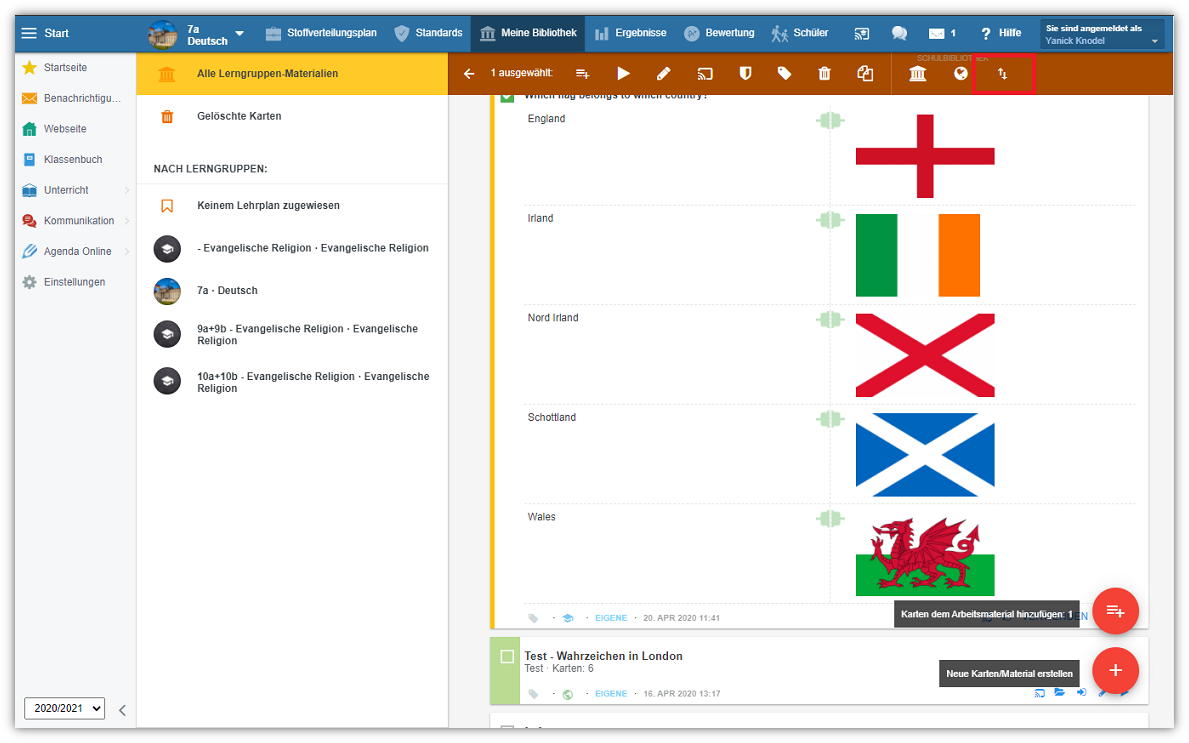Click the Wales red dragon flag

[925, 554]
